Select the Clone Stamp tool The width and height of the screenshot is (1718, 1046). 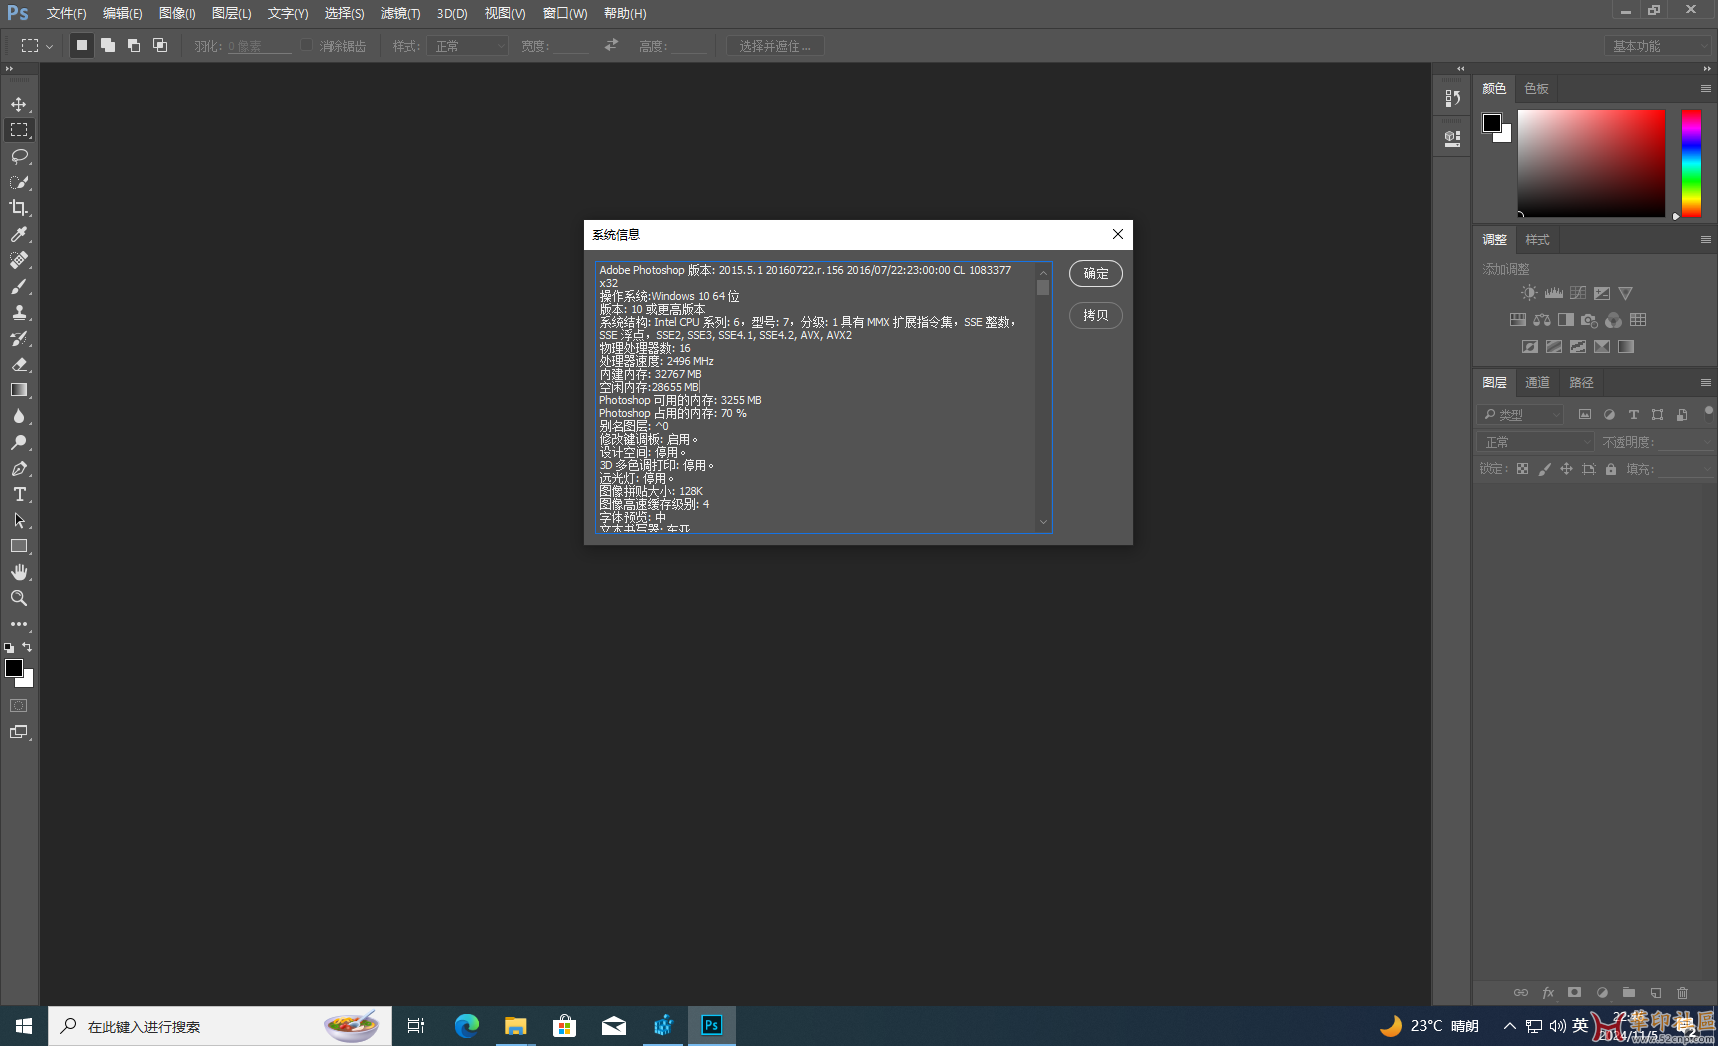19,312
